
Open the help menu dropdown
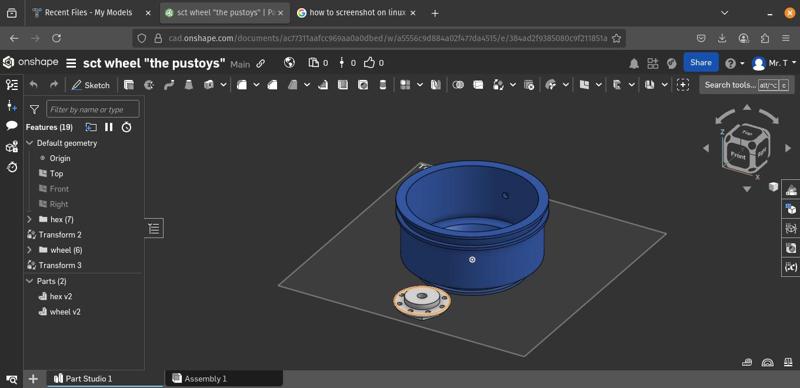[735, 63]
